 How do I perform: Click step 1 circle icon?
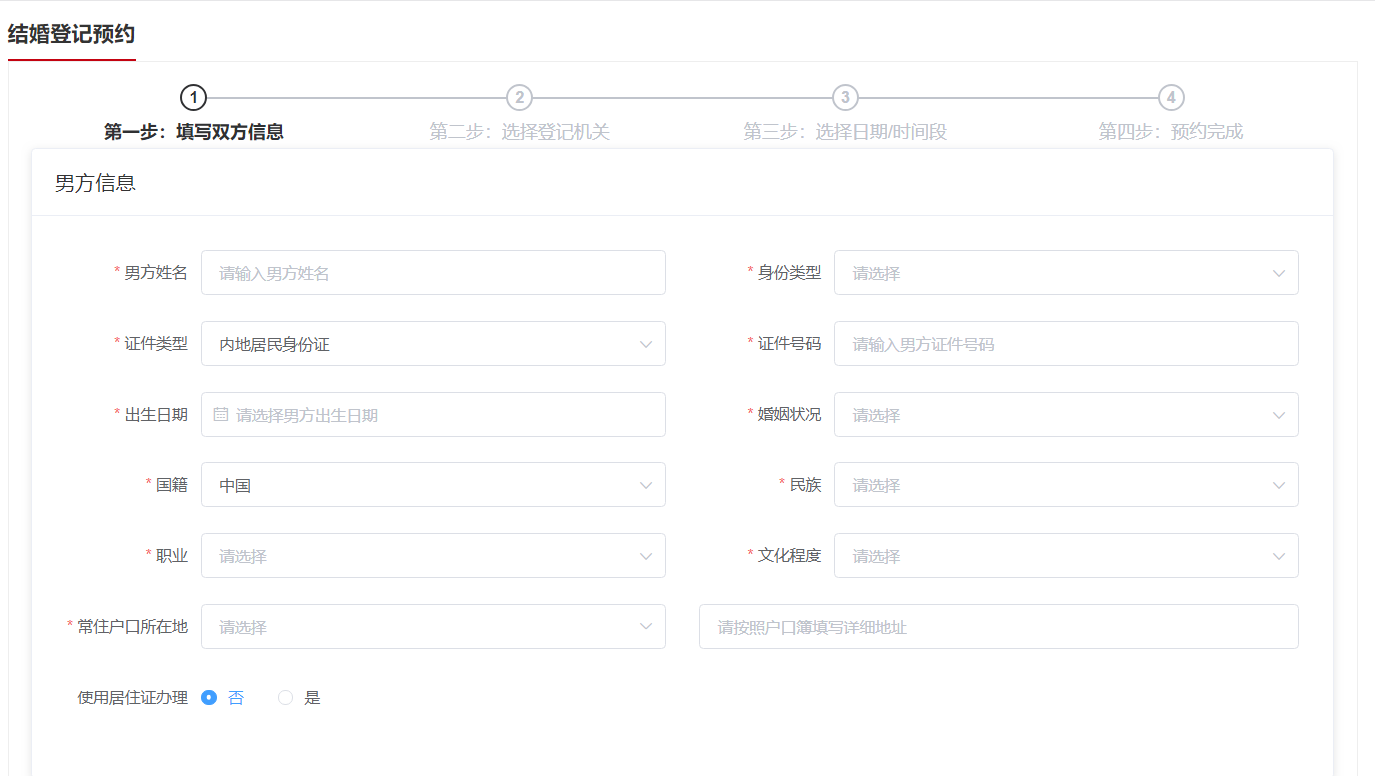coord(193,97)
